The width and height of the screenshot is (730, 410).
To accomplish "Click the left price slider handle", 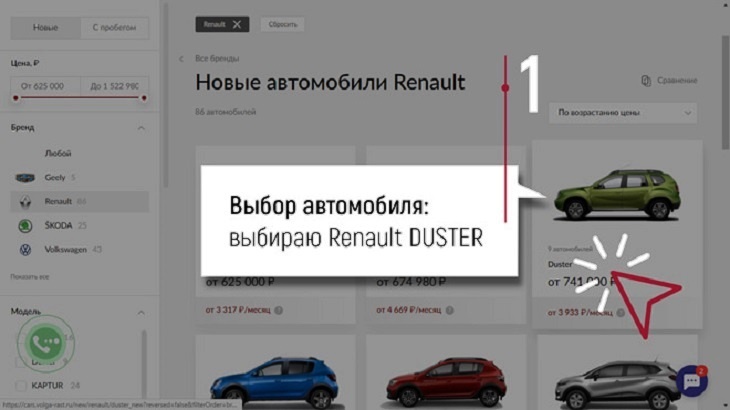I will [16, 98].
